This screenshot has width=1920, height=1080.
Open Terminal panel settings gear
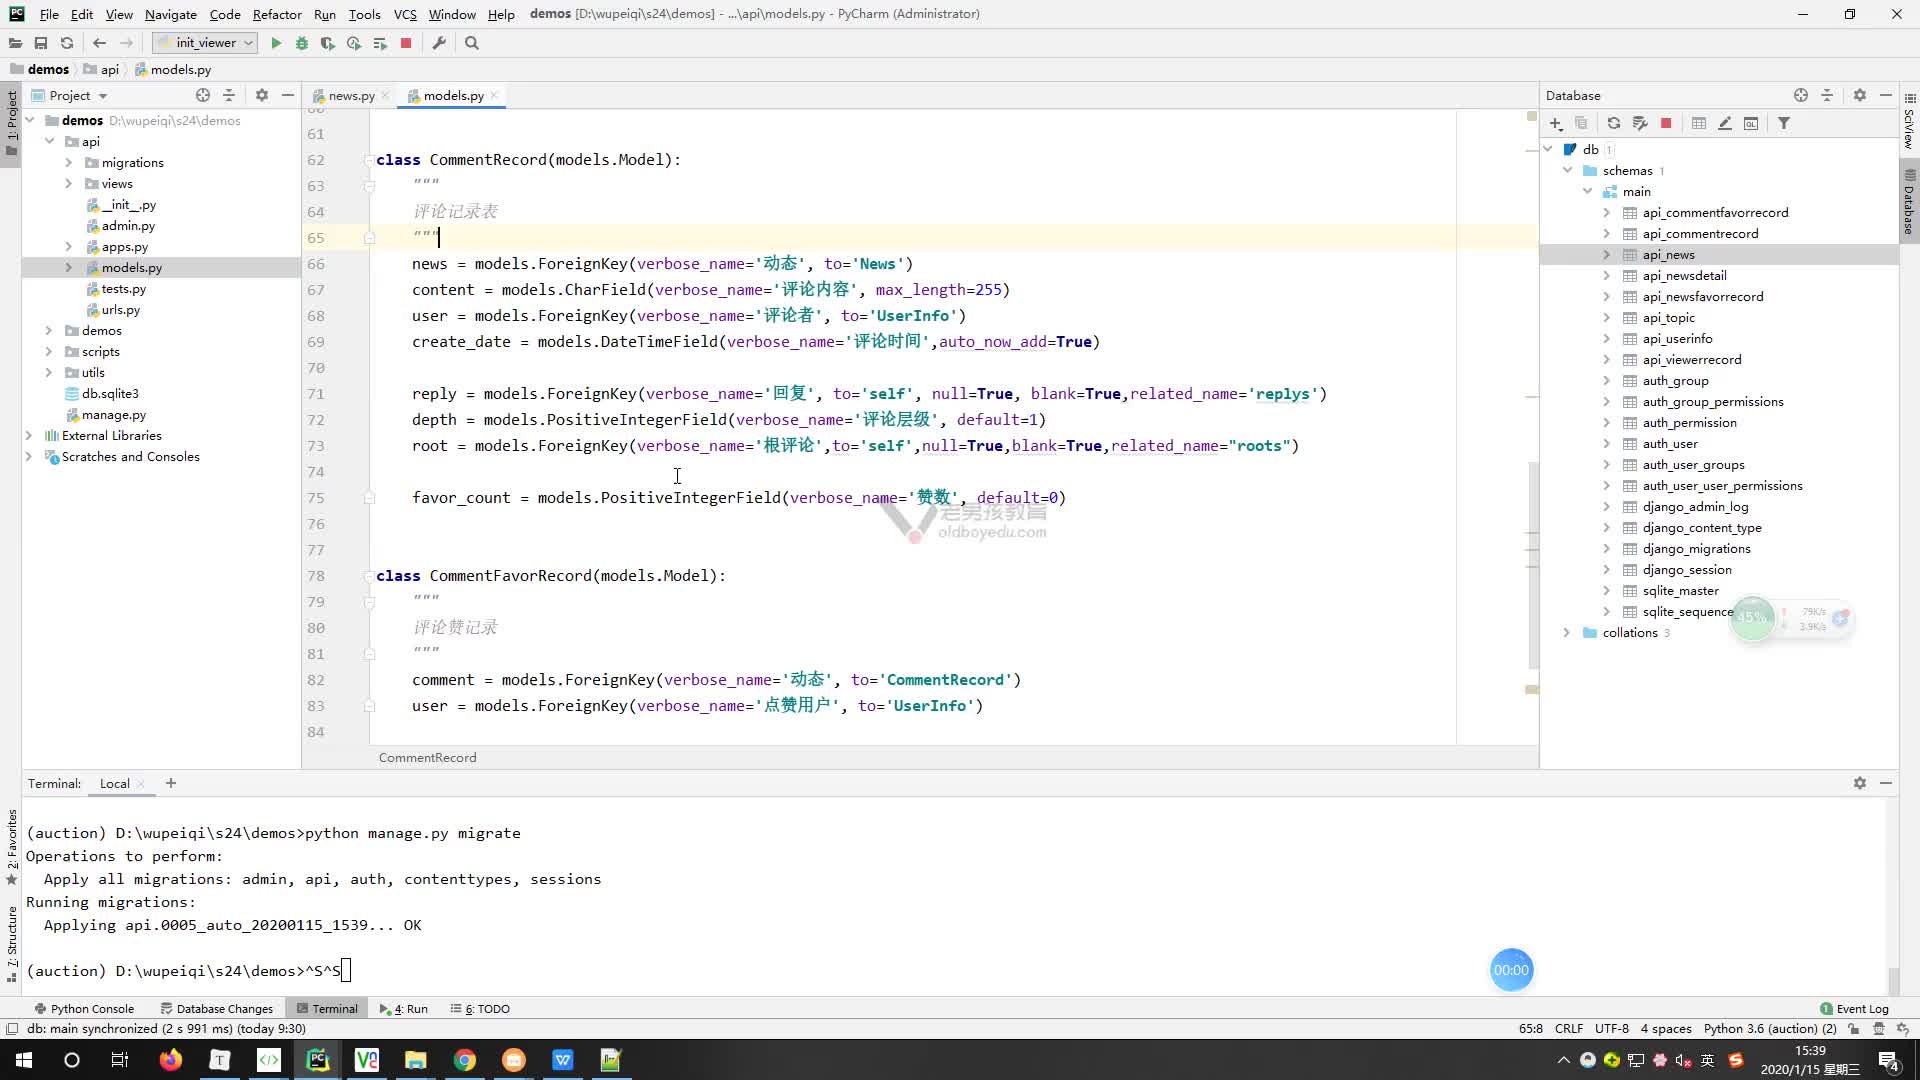tap(1860, 783)
